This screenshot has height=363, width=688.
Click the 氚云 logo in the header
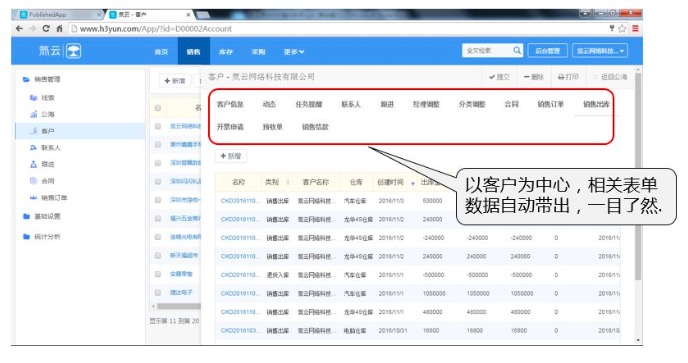(x=60, y=51)
